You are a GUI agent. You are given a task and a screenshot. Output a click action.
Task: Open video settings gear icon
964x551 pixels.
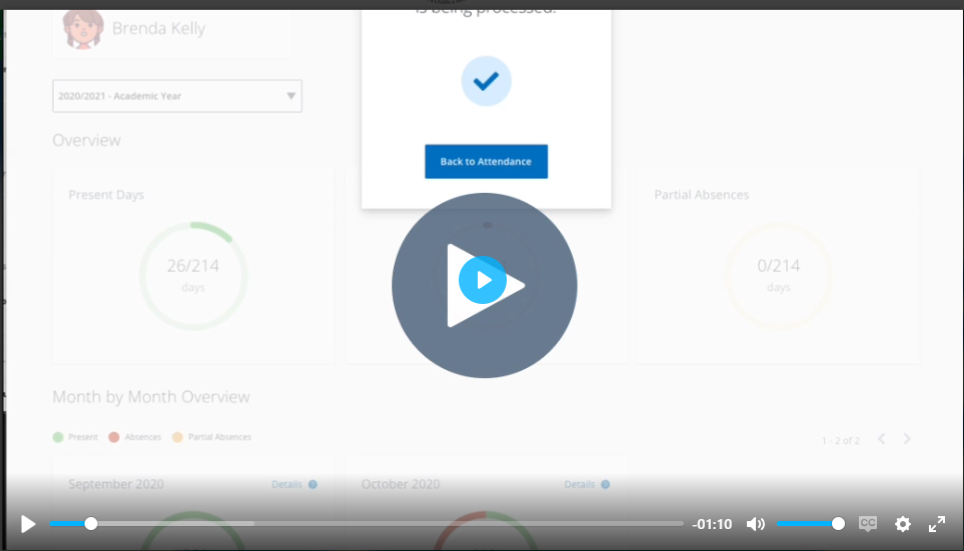tap(902, 524)
